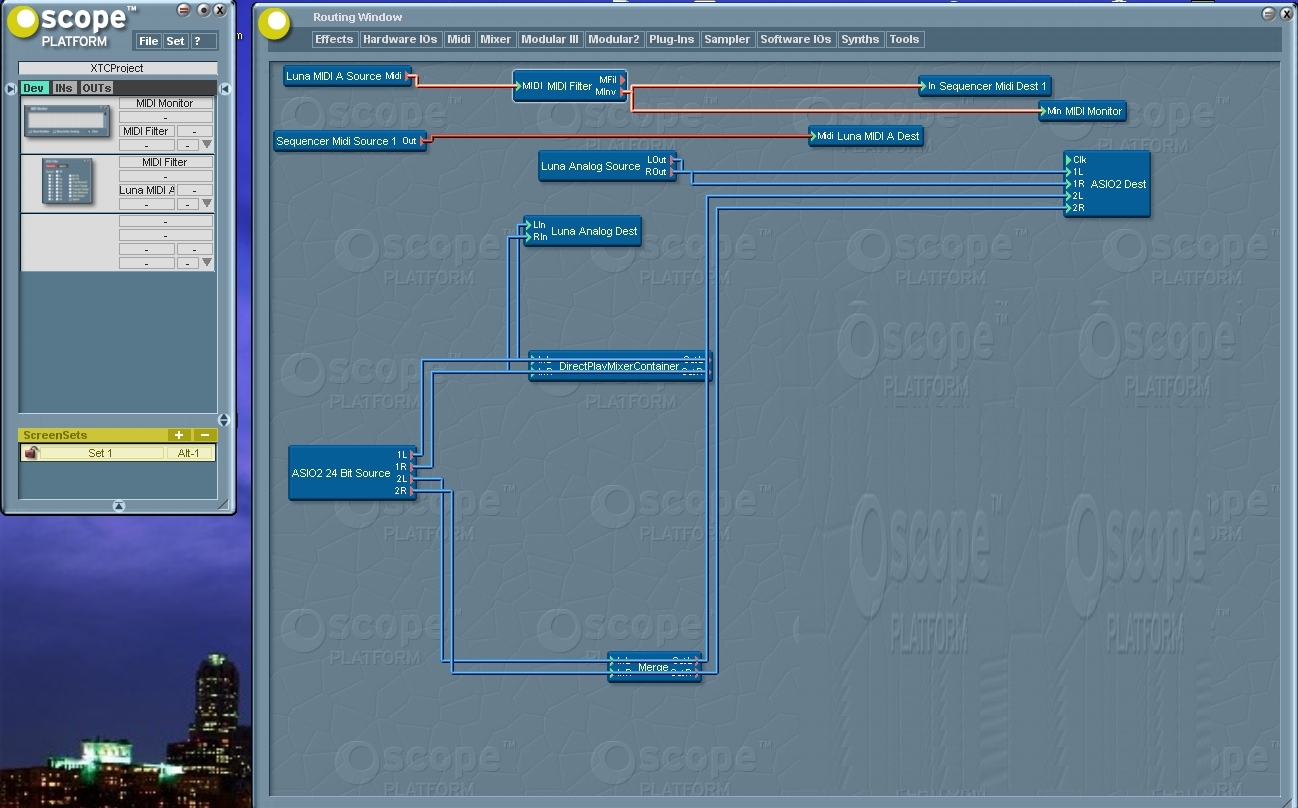Viewport: 1298px width, 808px height.
Task: Click the MIDI Filter module in routing
Action: 569,86
